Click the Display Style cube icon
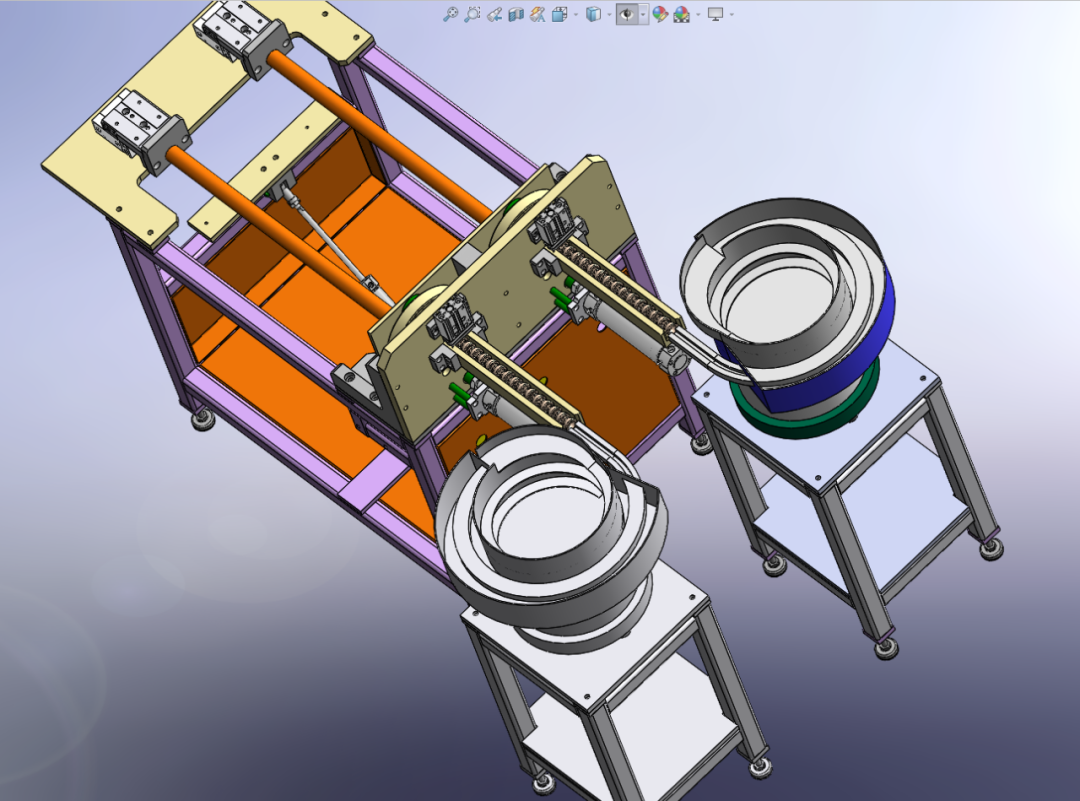 click(593, 14)
